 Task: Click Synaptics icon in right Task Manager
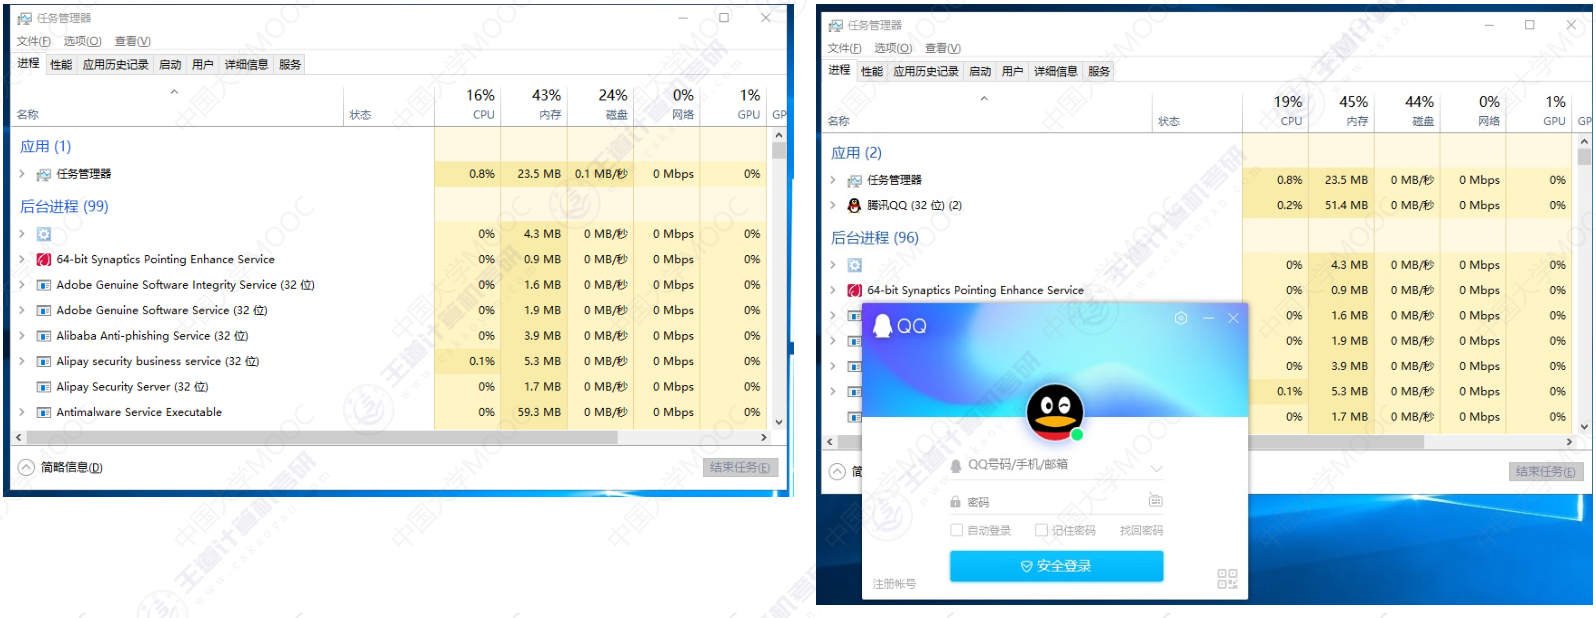coord(854,290)
